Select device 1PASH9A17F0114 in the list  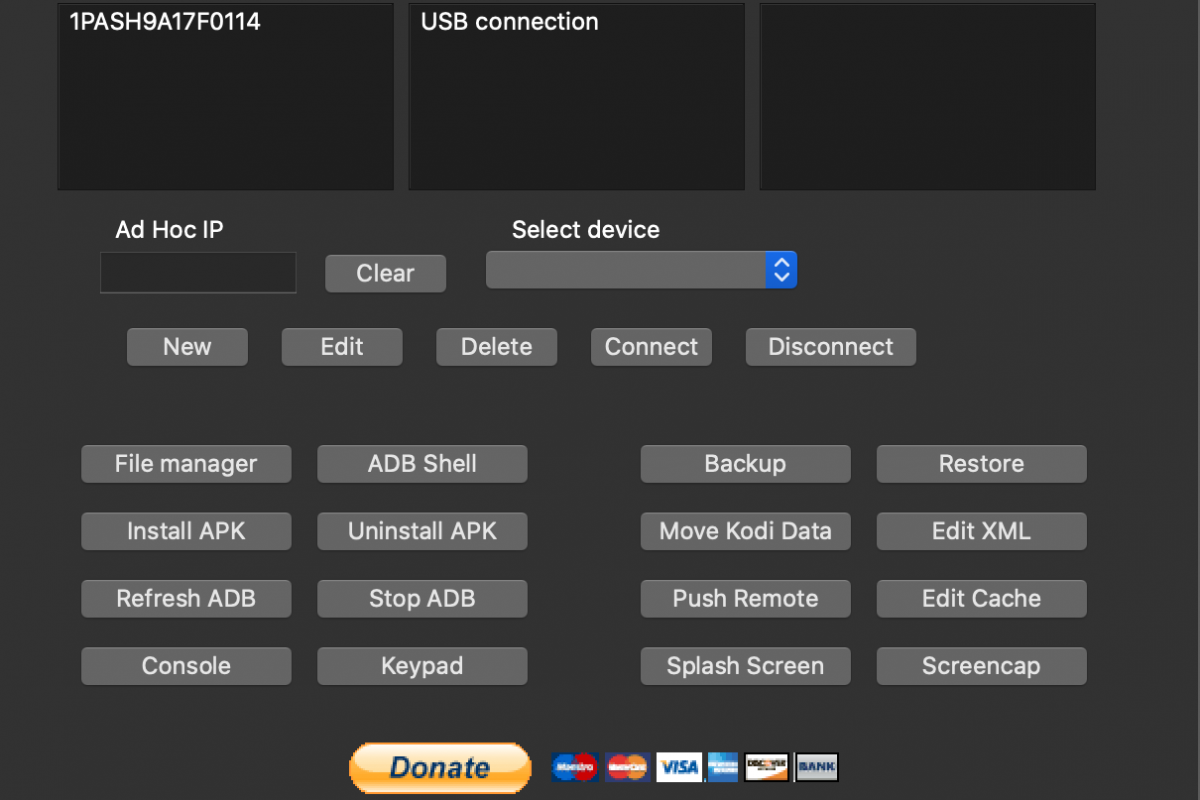click(165, 22)
